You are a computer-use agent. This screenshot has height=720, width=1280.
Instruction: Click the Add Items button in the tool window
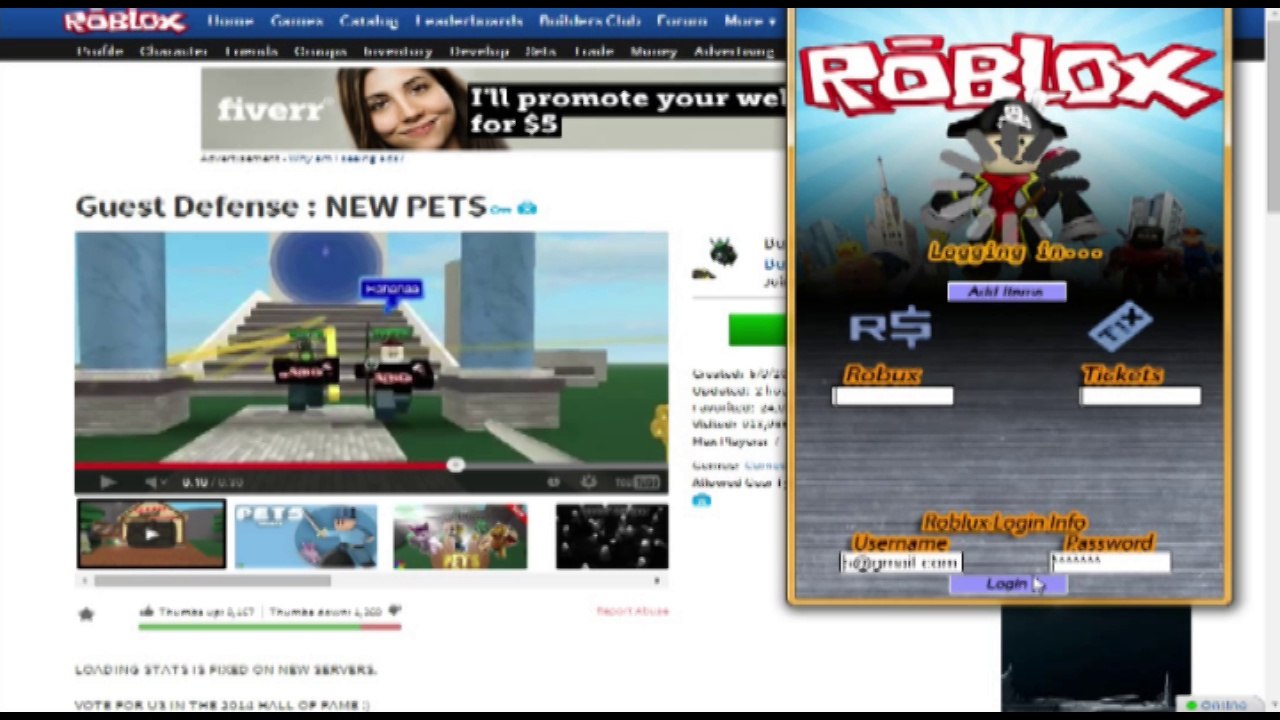[x=1007, y=291]
